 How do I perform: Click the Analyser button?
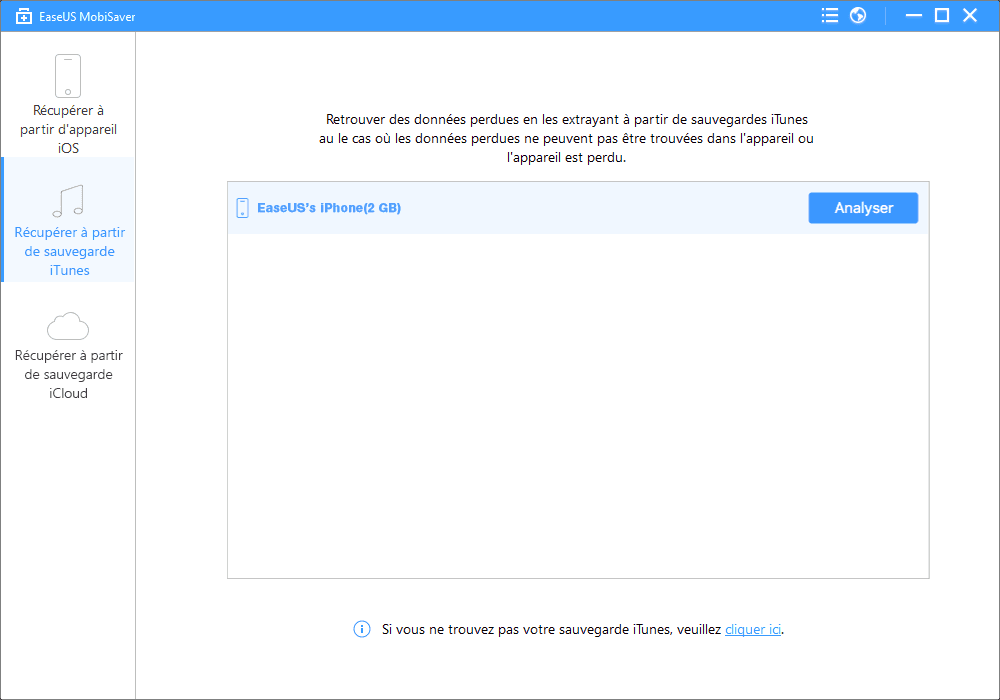[x=863, y=208]
